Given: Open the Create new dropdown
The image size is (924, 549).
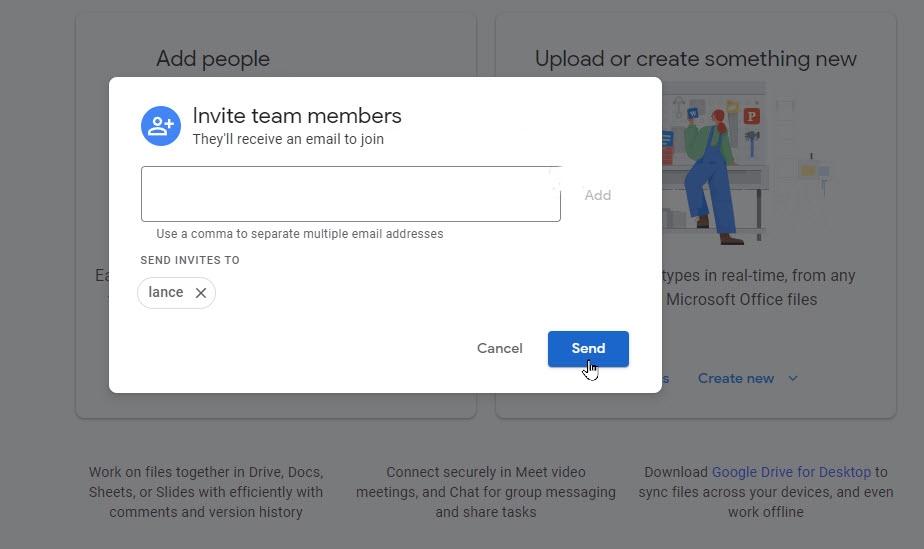Looking at the screenshot, I should 747,378.
